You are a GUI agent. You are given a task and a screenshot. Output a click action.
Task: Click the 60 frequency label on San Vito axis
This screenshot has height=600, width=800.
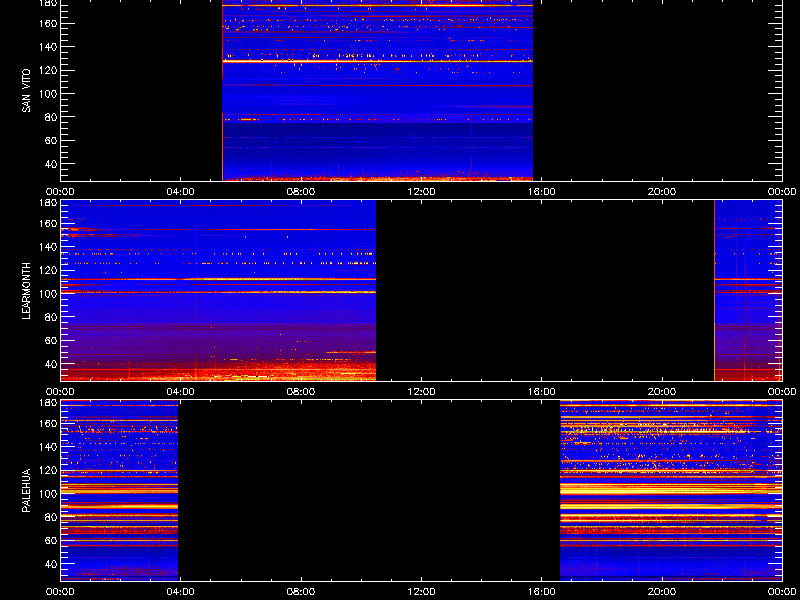click(50, 140)
